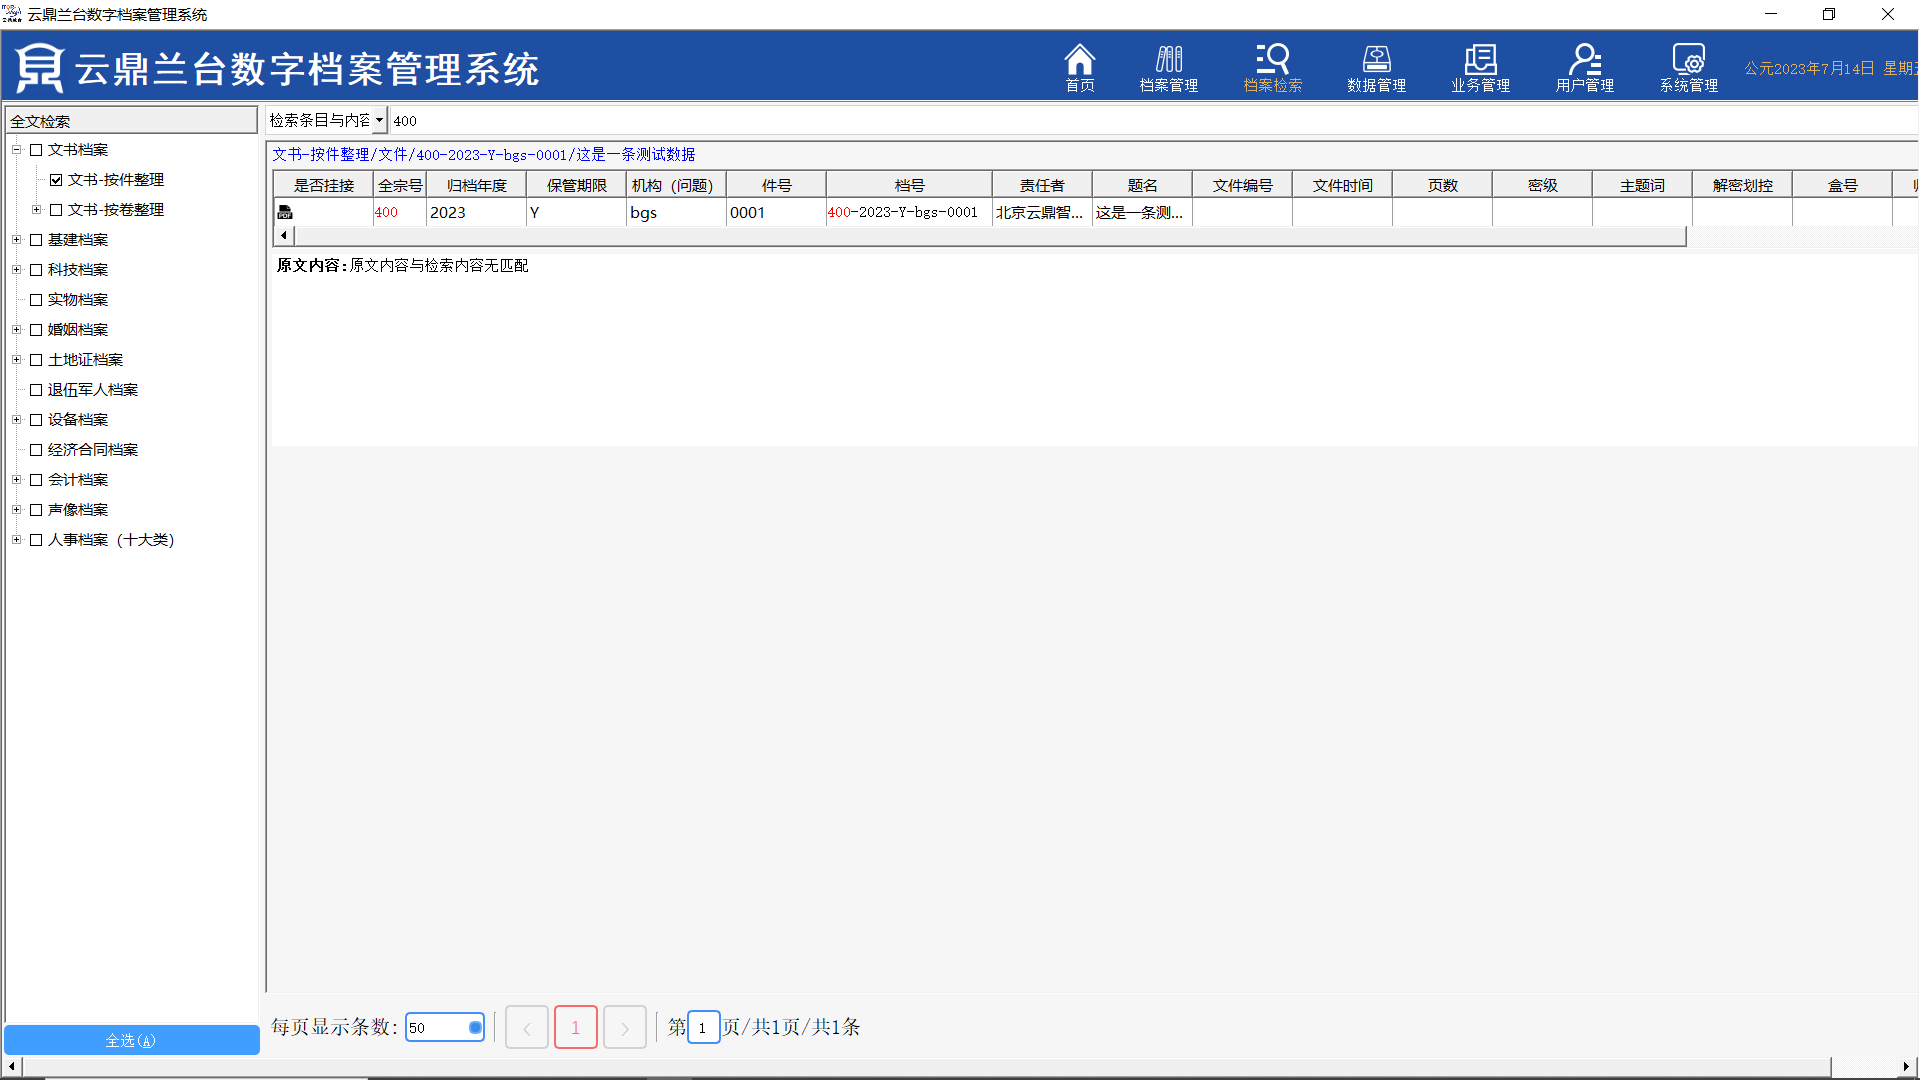
Task: Open the 档案管理 icon
Action: tap(1168, 68)
